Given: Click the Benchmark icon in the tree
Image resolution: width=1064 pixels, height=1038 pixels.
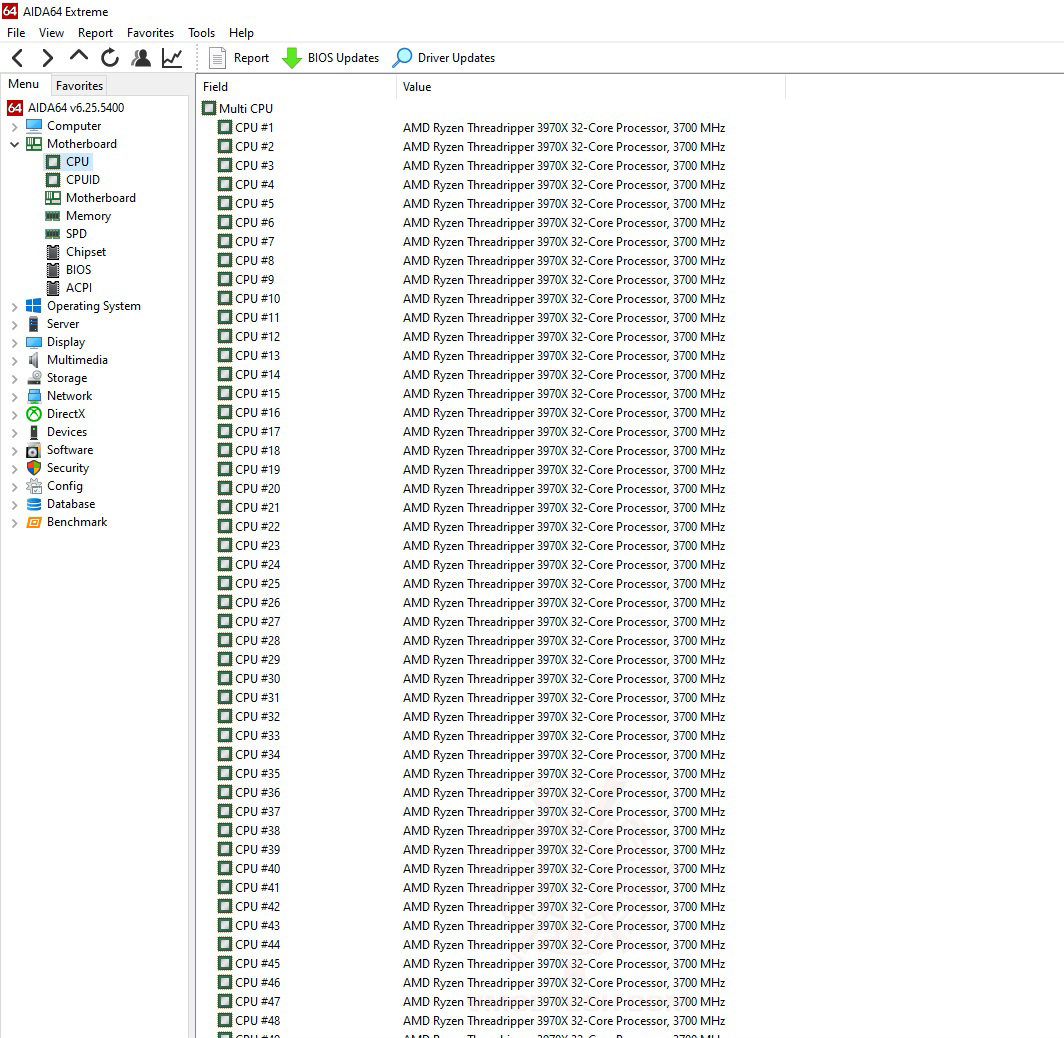Looking at the screenshot, I should coord(34,522).
